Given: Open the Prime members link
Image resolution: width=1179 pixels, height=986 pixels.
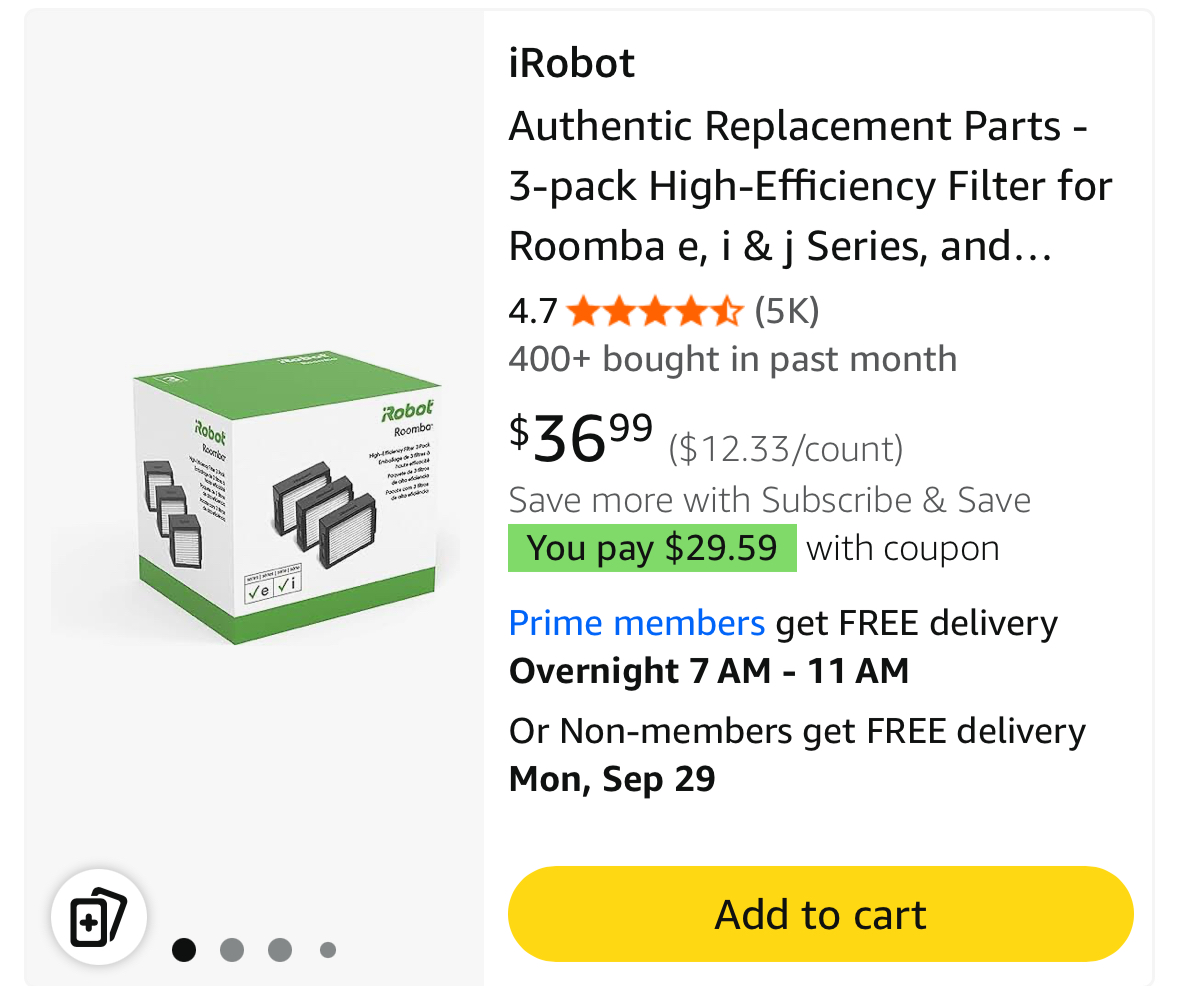Looking at the screenshot, I should pos(636,623).
